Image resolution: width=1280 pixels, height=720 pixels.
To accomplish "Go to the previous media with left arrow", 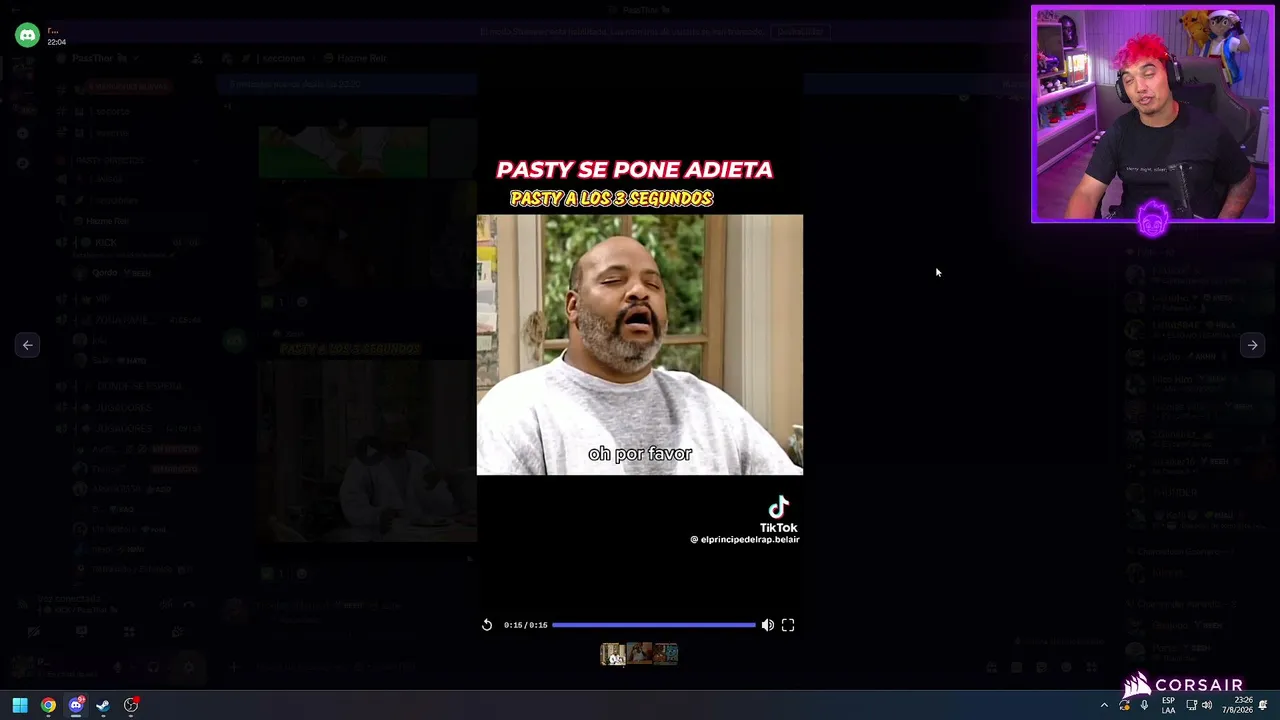I will (x=28, y=345).
